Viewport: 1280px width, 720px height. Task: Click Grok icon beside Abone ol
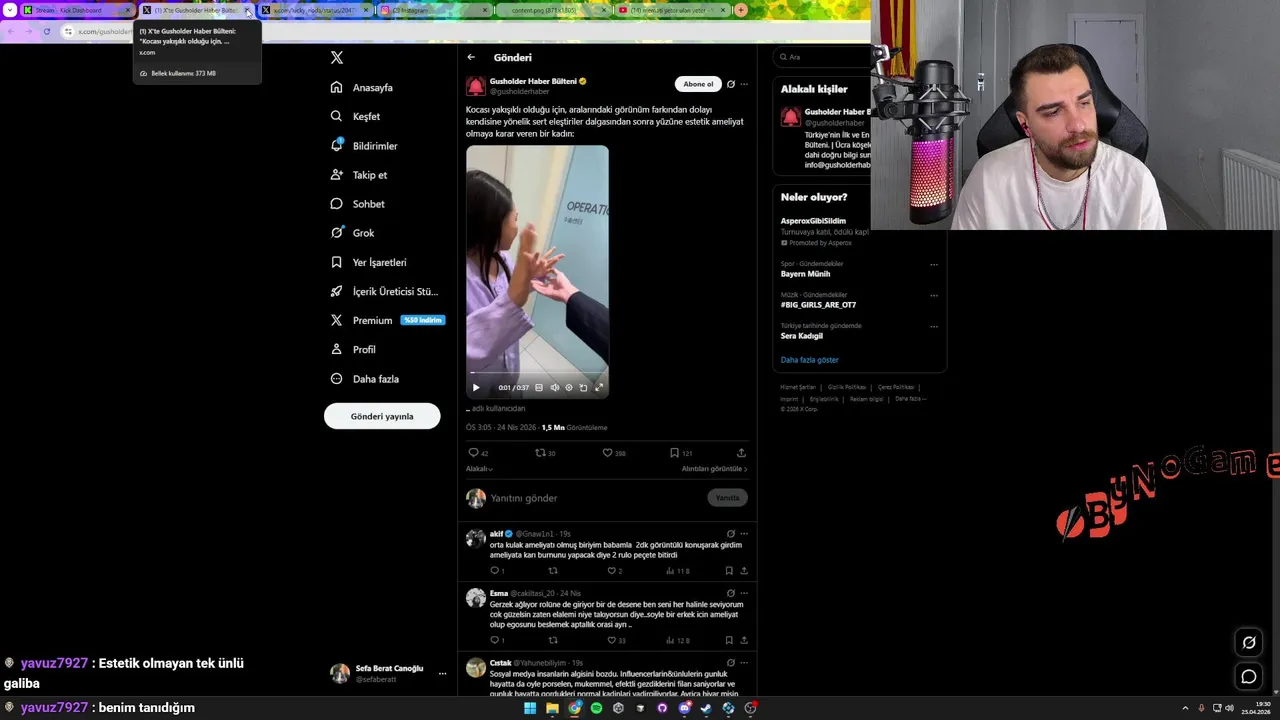[x=731, y=84]
